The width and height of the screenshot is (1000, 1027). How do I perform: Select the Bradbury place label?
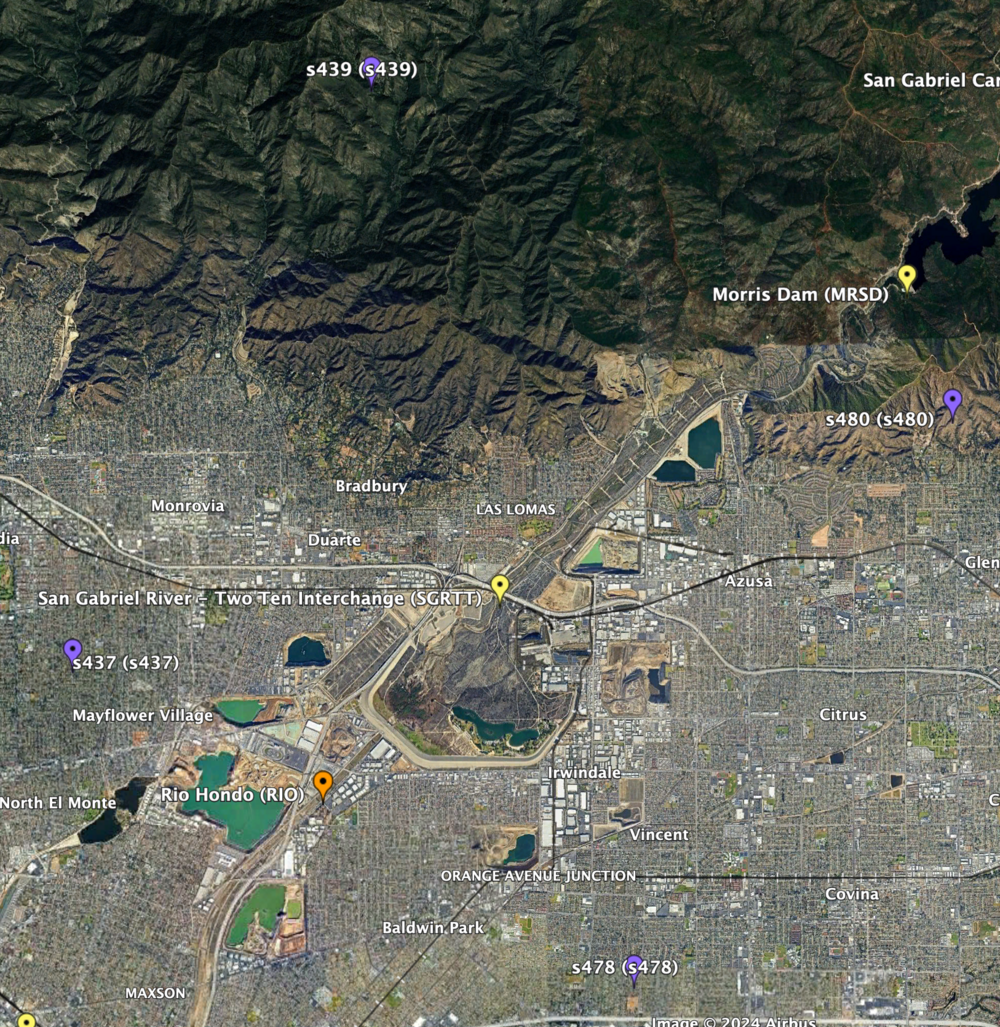point(371,486)
